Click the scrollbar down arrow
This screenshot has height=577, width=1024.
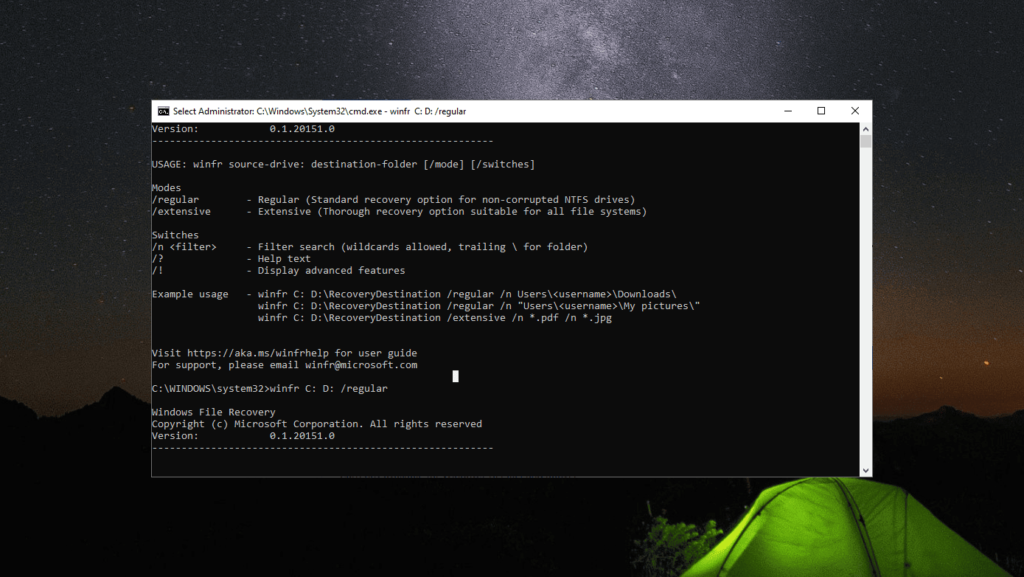(865, 470)
